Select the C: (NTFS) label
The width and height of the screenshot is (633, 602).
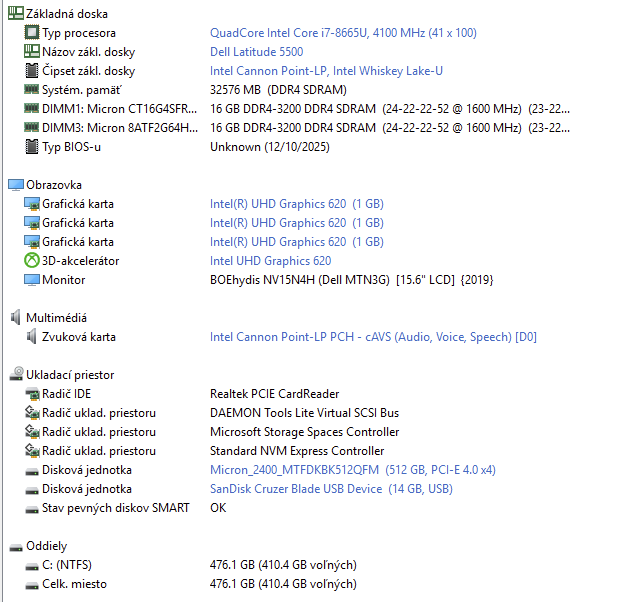click(x=67, y=564)
